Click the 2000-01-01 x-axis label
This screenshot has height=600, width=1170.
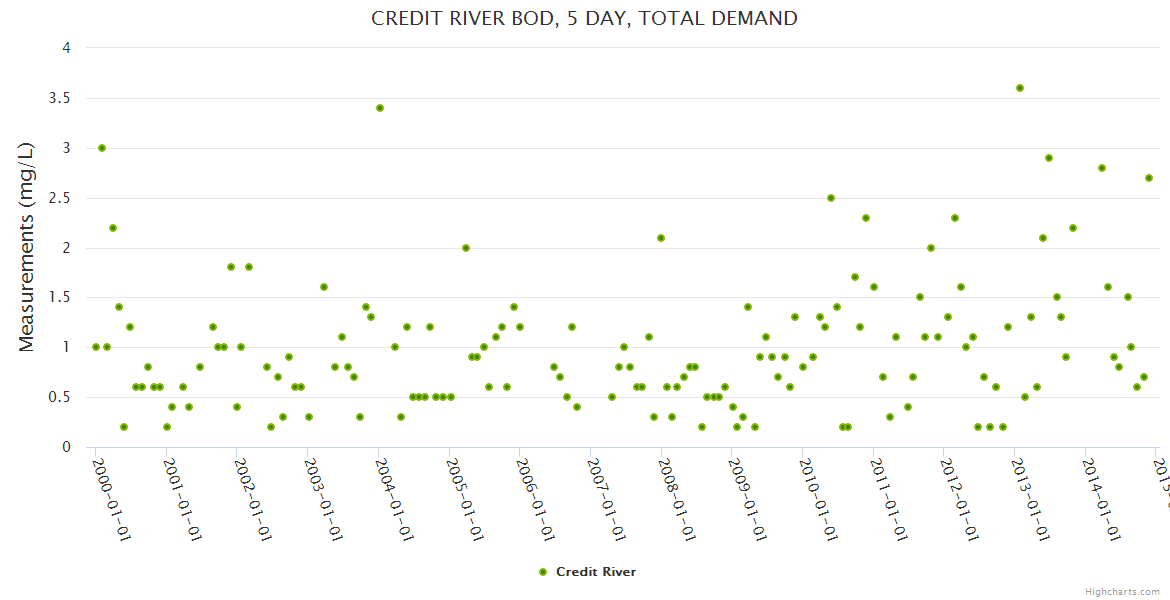112,498
